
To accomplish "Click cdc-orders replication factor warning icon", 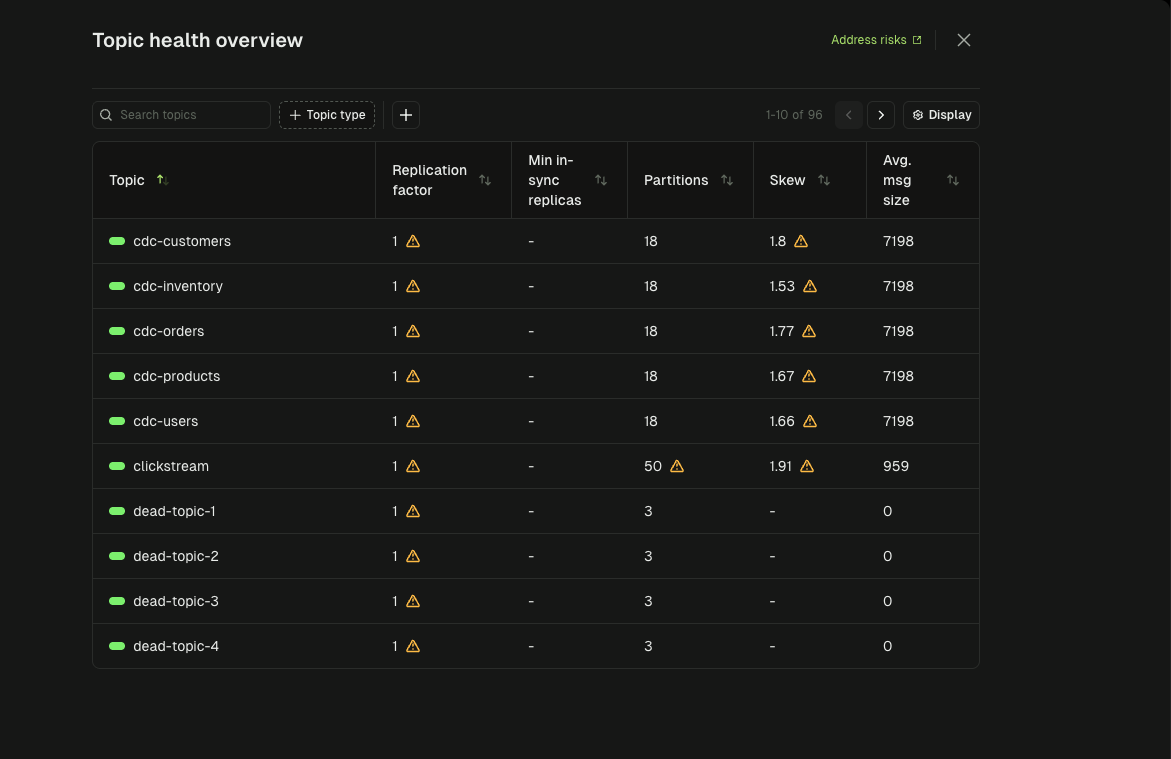I will (413, 331).
